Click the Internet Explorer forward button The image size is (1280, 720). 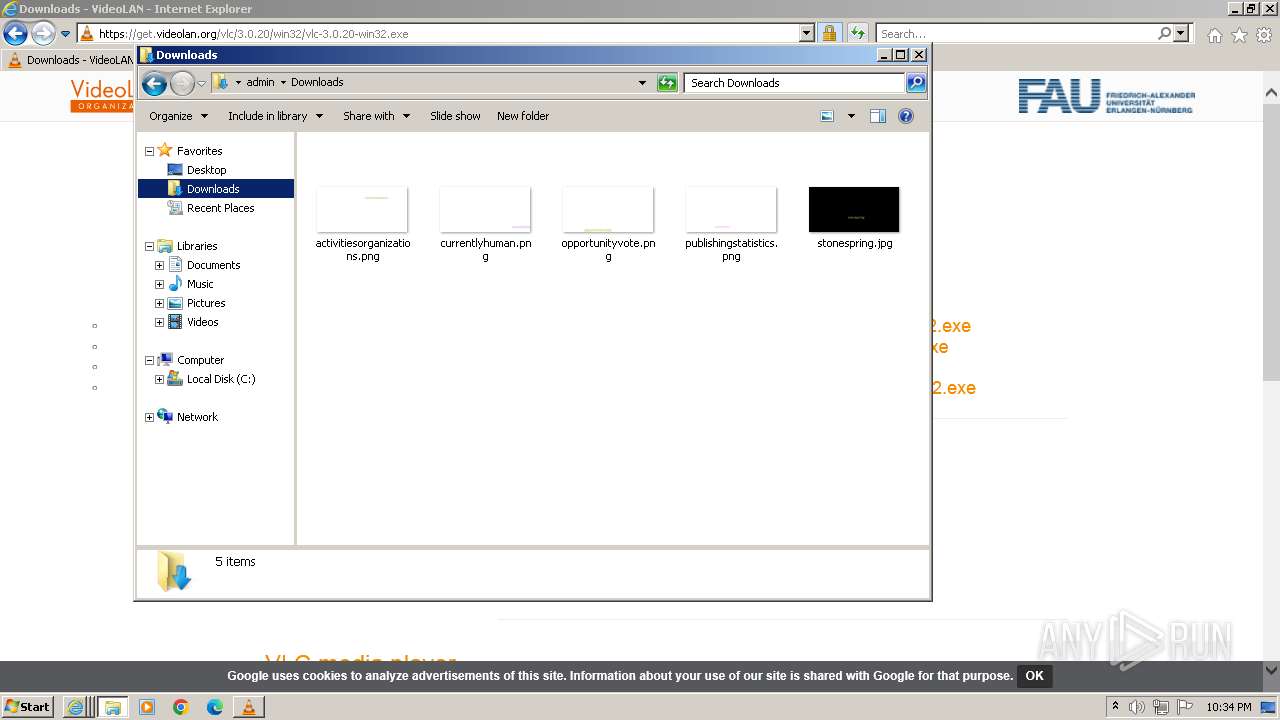coord(43,34)
